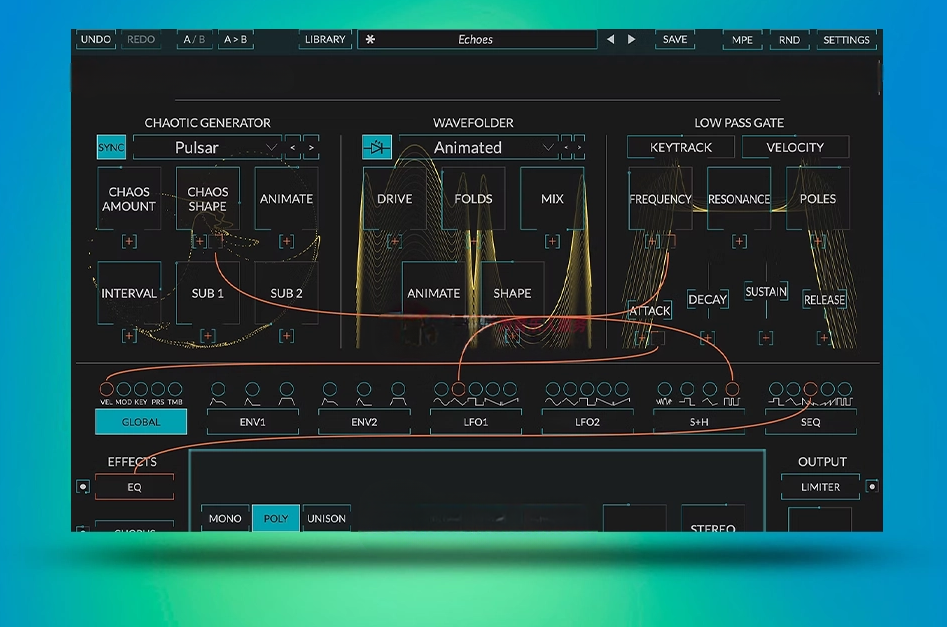The image size is (947, 627).
Task: Toggle A/B comparison
Action: coord(194,39)
